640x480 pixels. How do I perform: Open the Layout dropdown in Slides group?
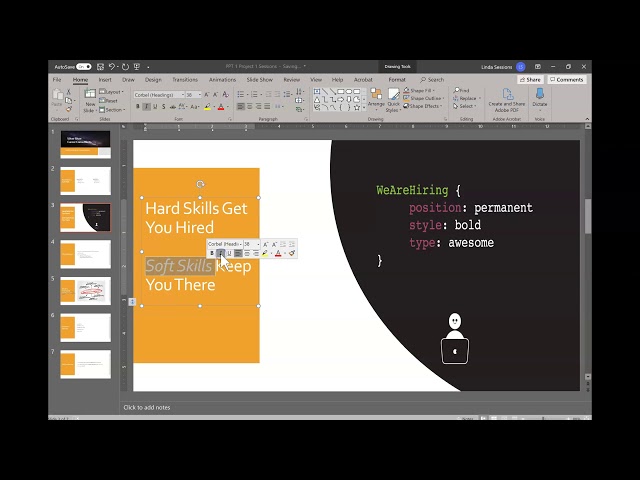(111, 92)
